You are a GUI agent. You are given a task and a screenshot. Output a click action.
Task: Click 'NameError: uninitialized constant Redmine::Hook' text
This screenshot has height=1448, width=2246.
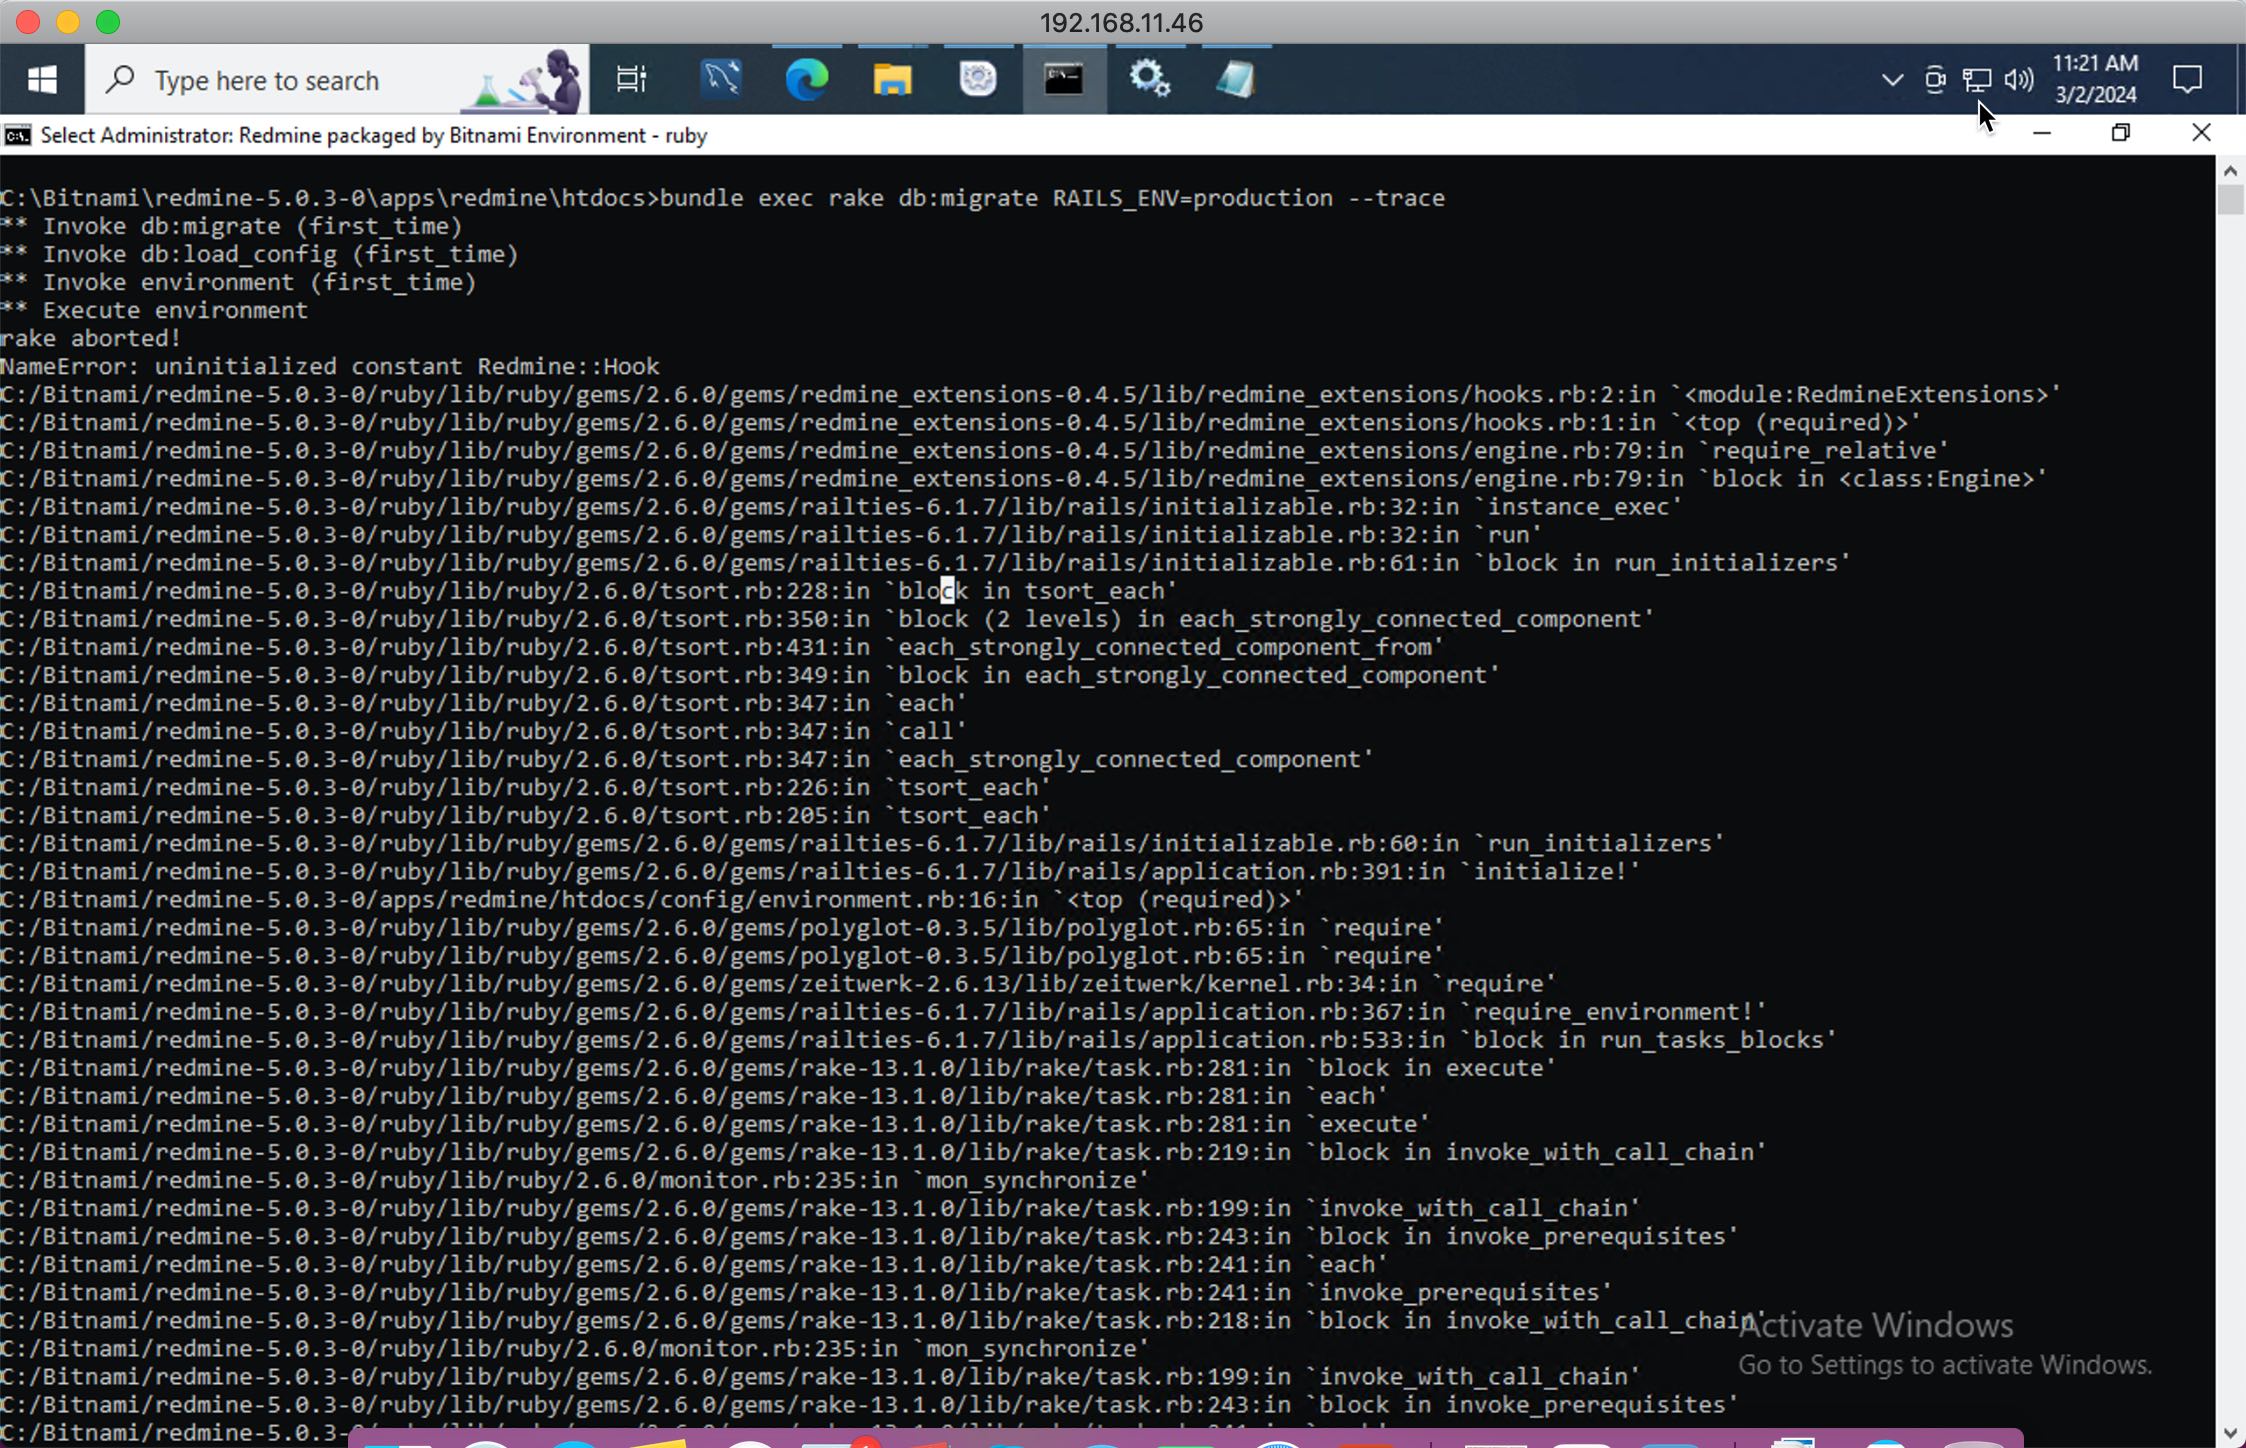pos(330,366)
